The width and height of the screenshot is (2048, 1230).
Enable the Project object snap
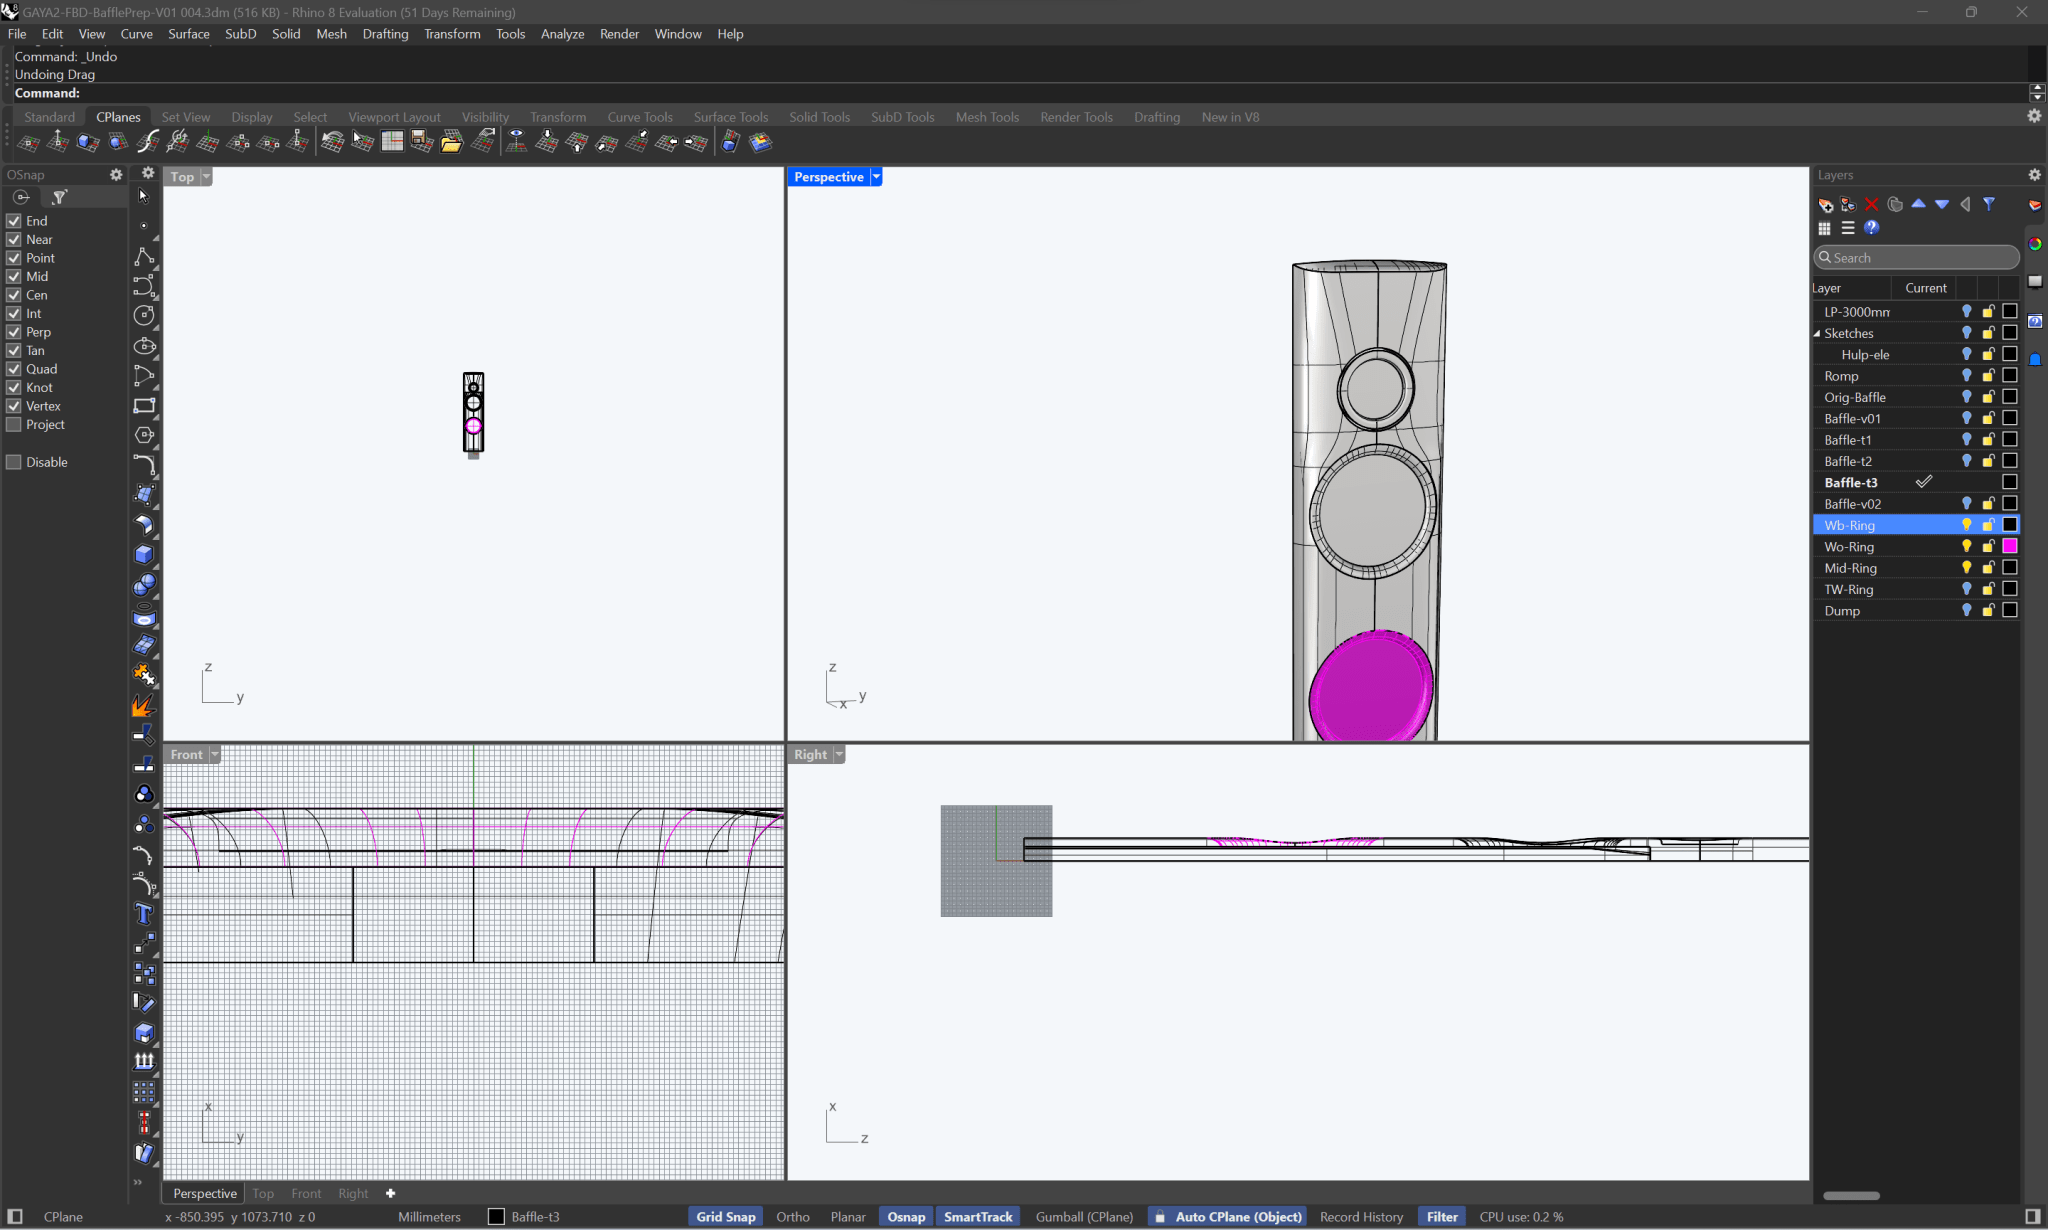14,424
